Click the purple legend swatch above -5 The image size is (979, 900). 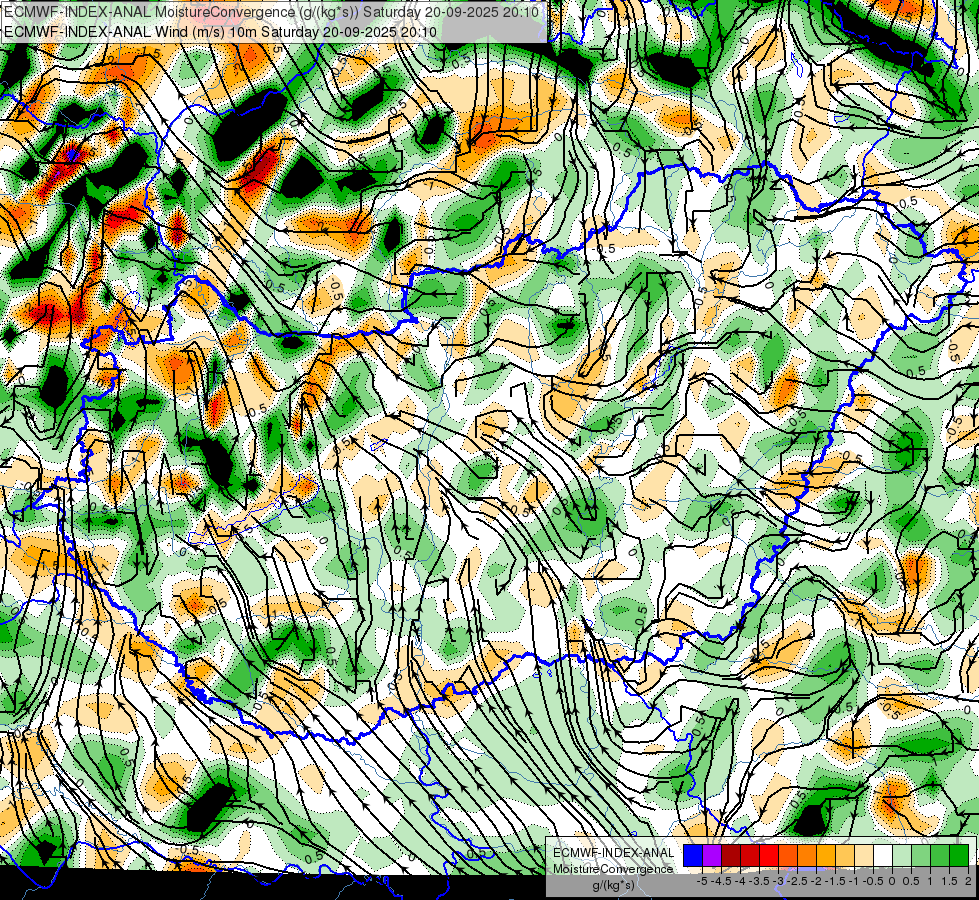click(x=712, y=856)
